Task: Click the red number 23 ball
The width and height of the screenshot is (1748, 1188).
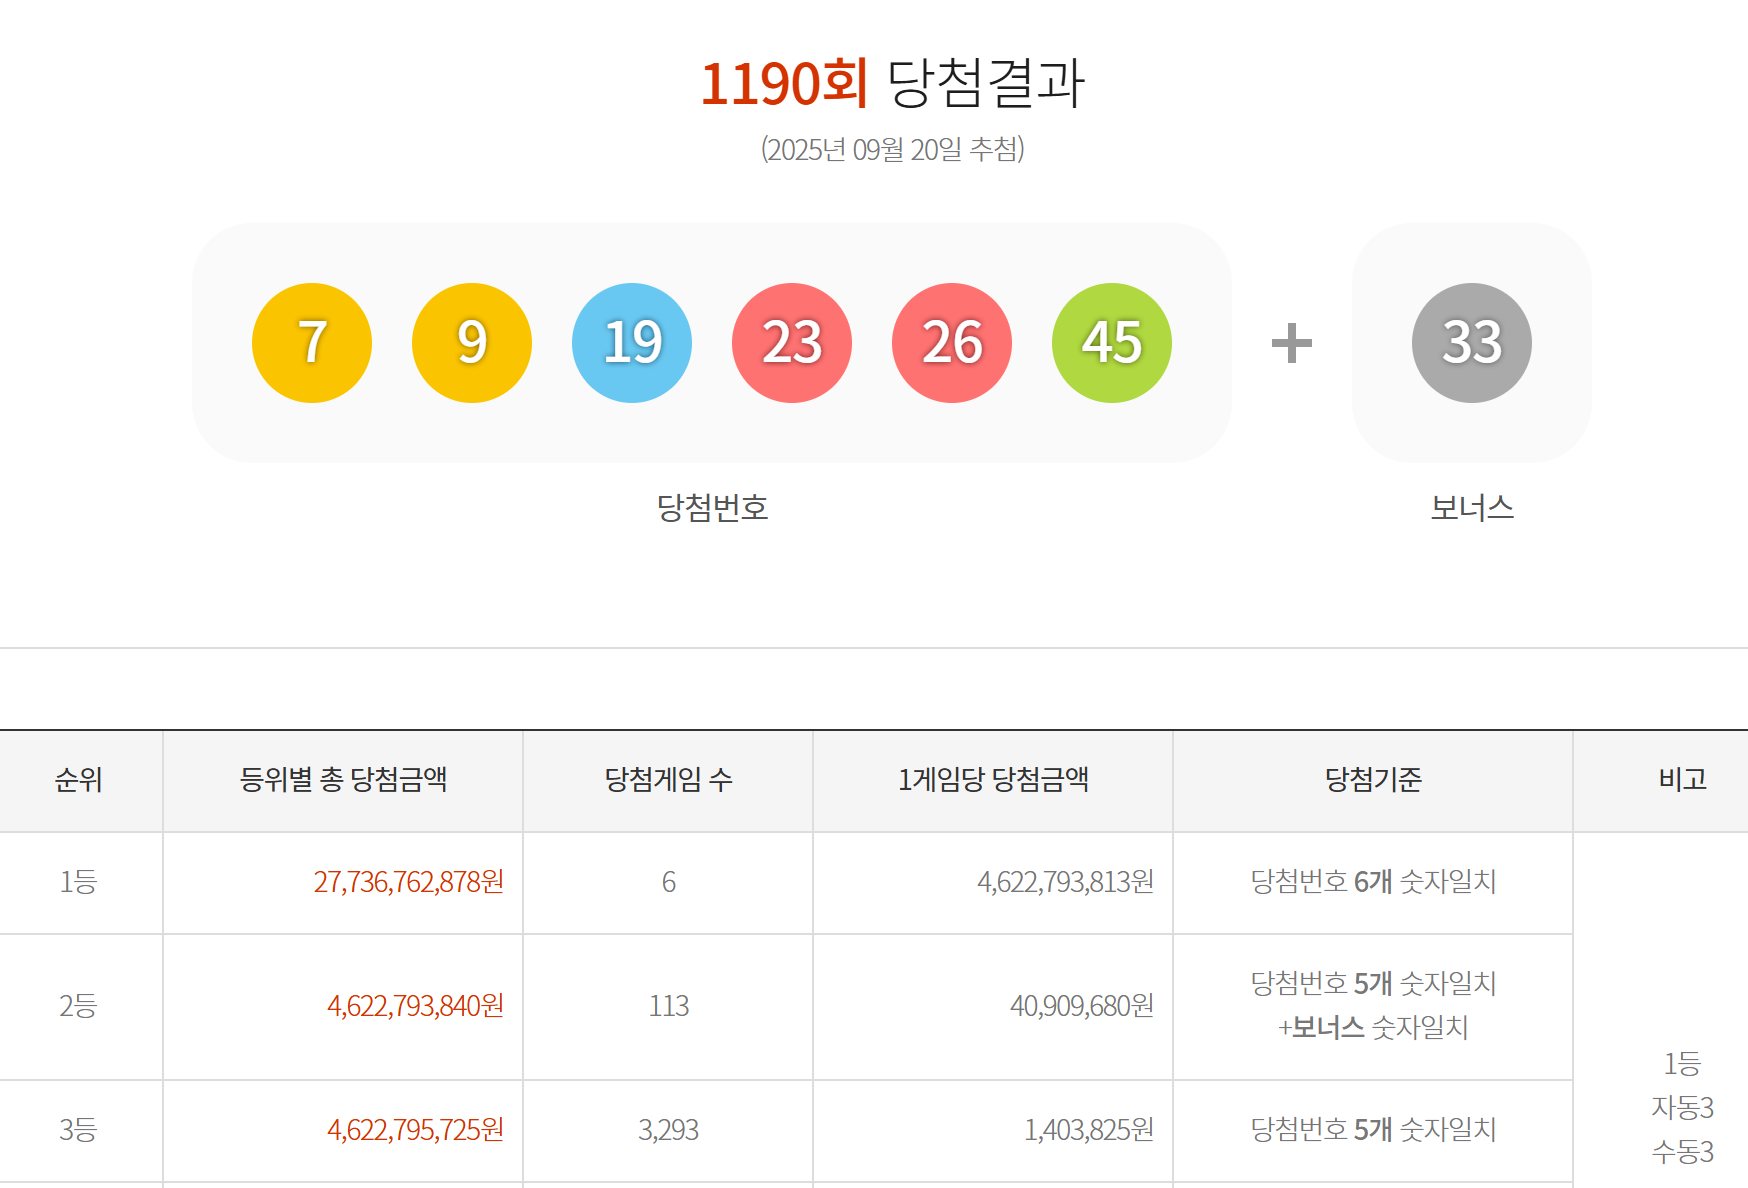Action: (x=792, y=343)
